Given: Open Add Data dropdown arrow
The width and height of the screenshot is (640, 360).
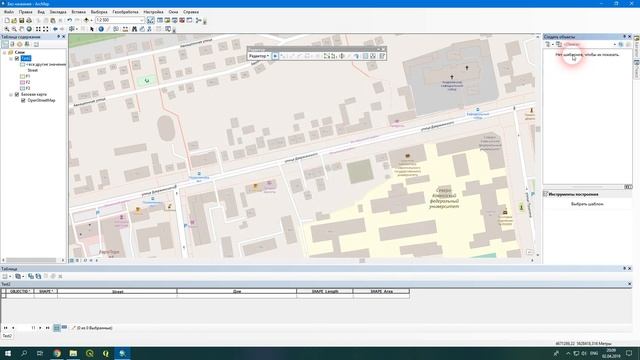Looking at the screenshot, I should [91, 20].
